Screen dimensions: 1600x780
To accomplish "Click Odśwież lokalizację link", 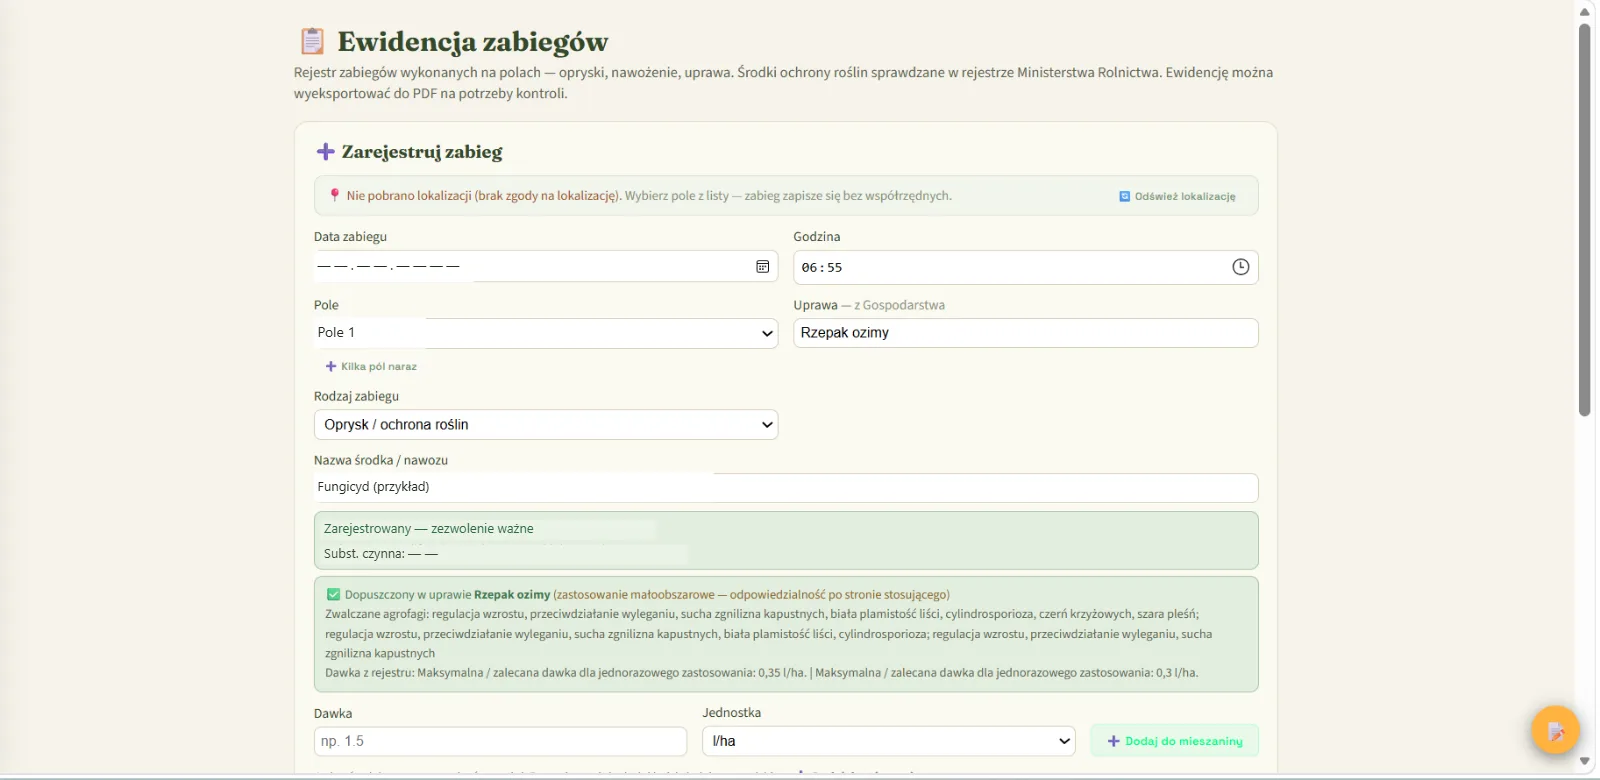I will click(1177, 196).
